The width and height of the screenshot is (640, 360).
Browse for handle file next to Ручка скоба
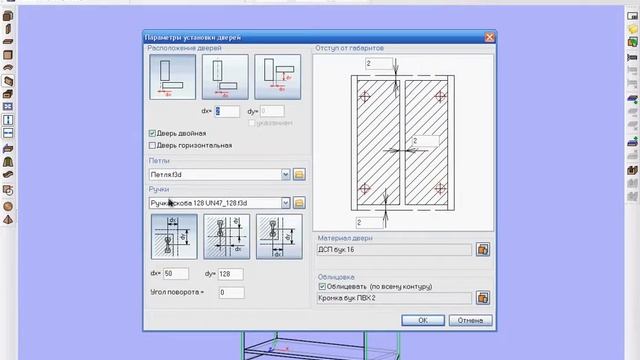pos(299,203)
